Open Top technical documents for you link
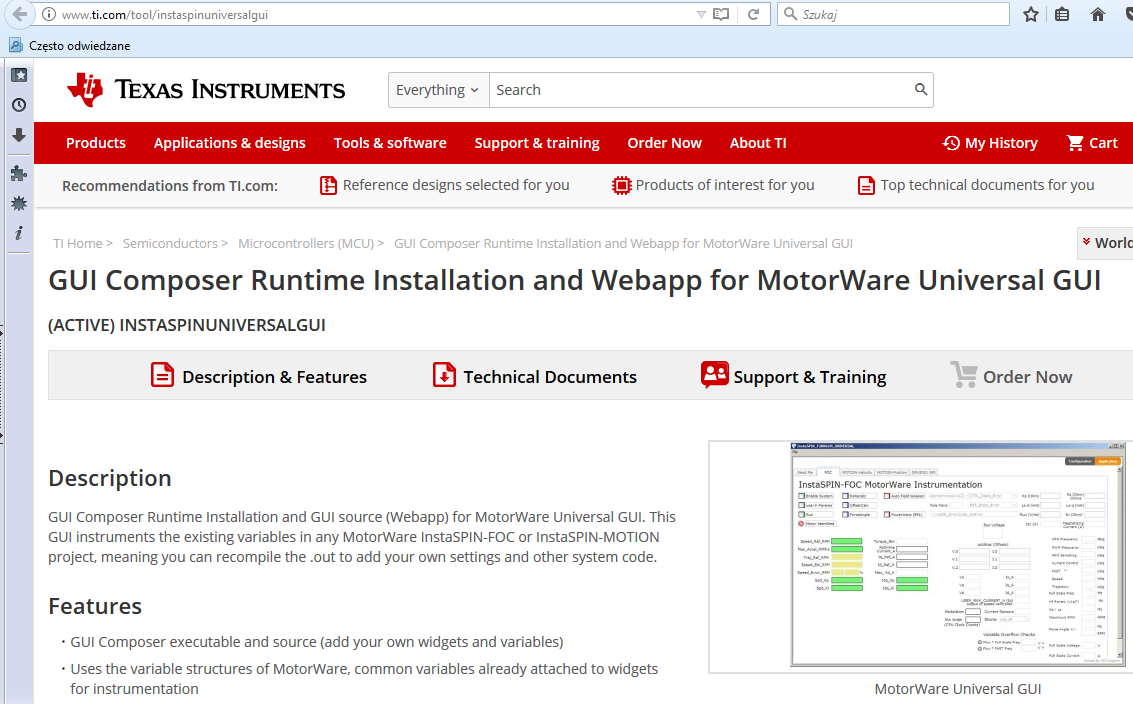The image size is (1133, 704). click(x=987, y=185)
